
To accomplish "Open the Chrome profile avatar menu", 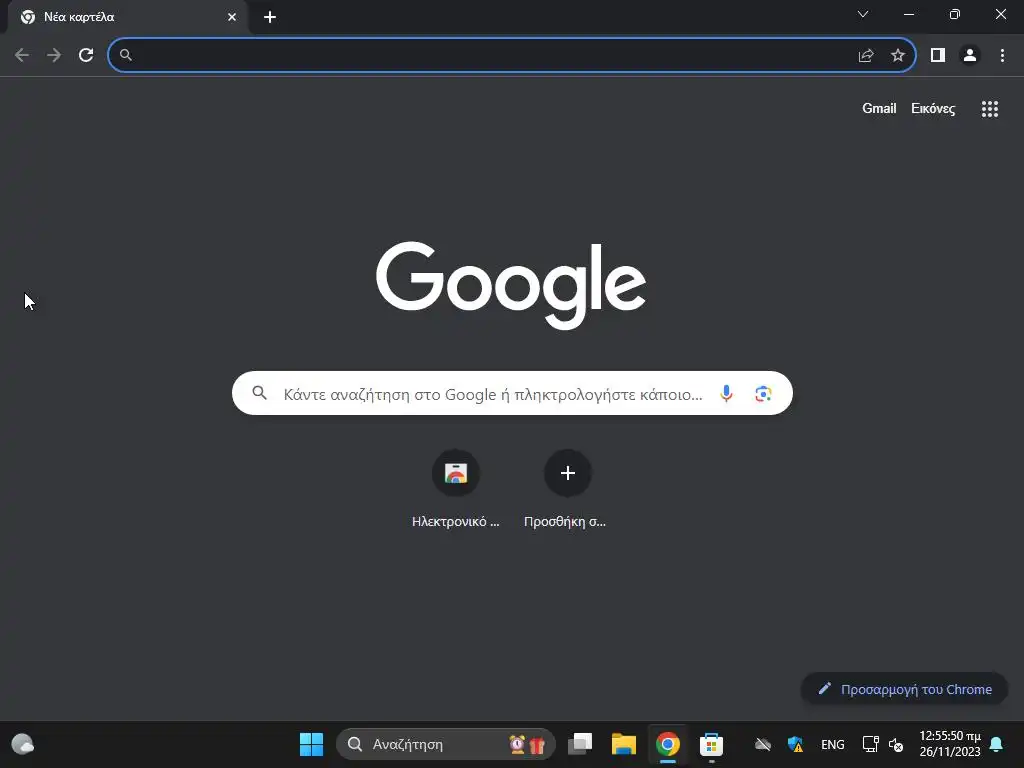I will pyautogui.click(x=970, y=56).
